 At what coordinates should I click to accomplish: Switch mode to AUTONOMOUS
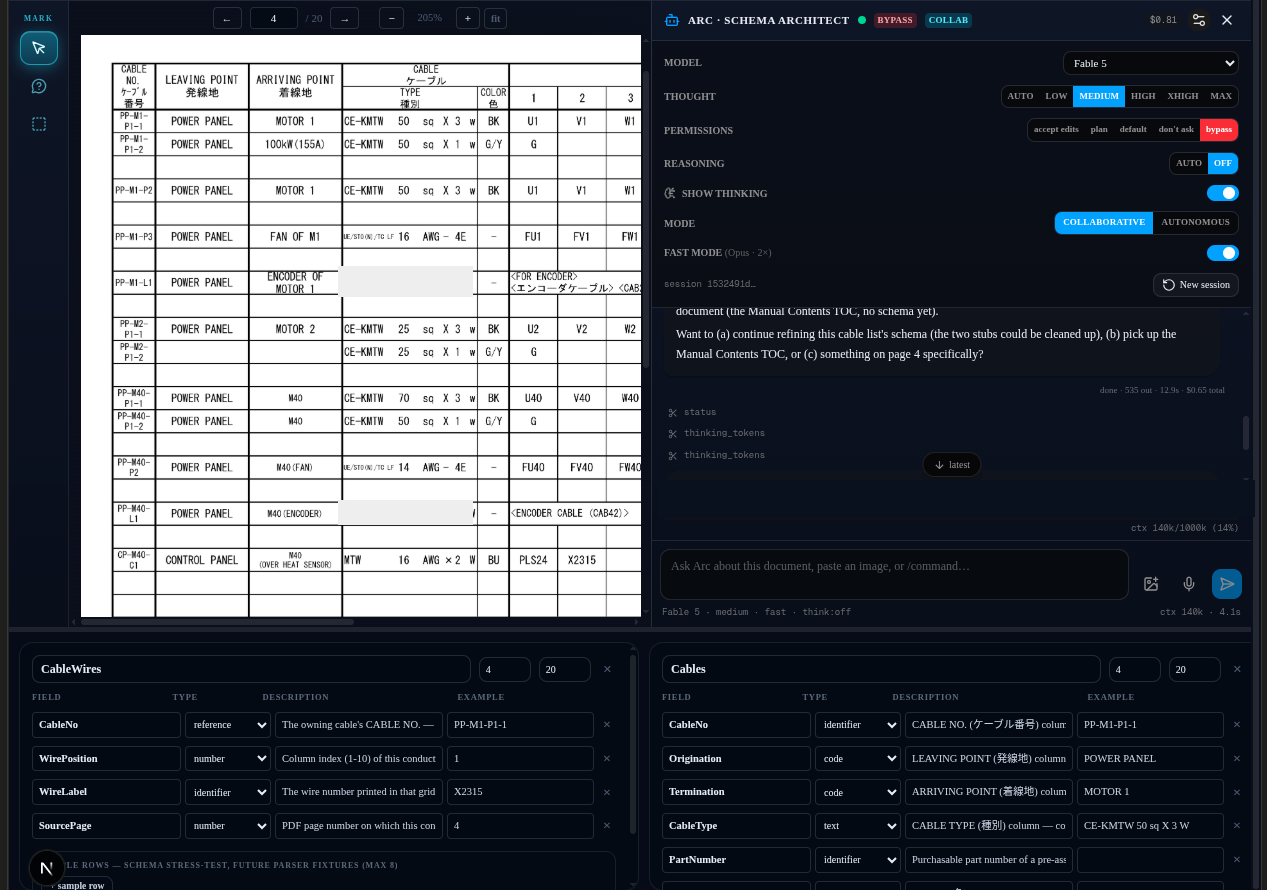coord(1195,222)
